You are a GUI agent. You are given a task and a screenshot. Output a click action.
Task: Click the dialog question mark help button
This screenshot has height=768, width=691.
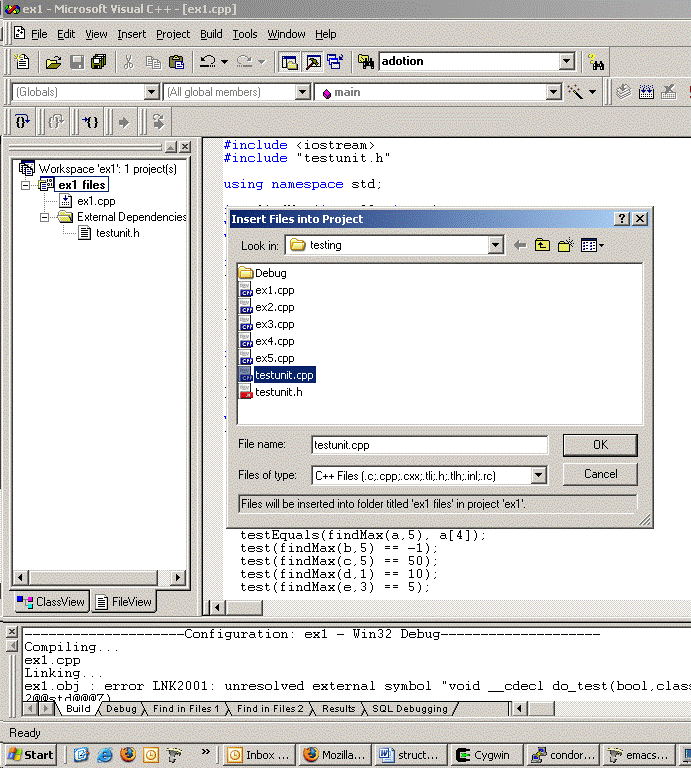click(621, 218)
